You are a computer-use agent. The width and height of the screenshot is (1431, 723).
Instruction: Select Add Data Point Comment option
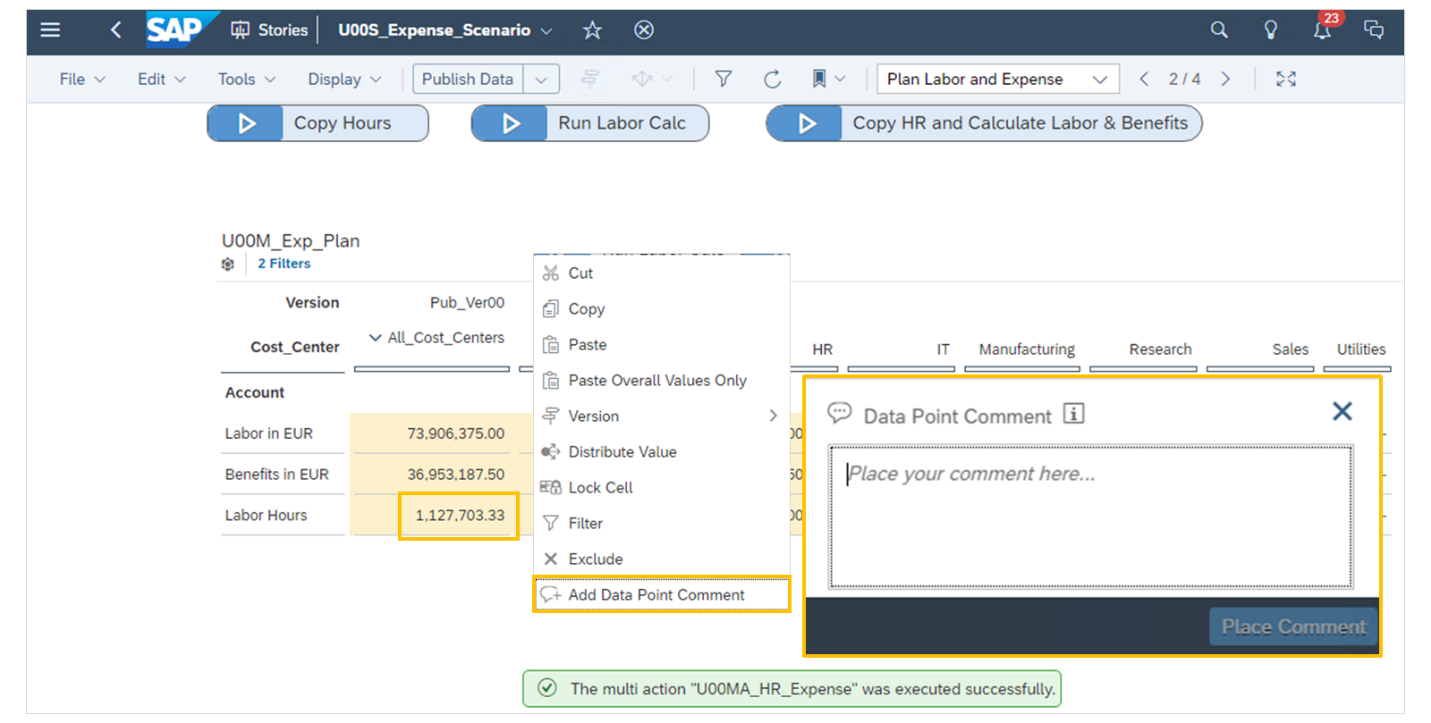click(656, 595)
